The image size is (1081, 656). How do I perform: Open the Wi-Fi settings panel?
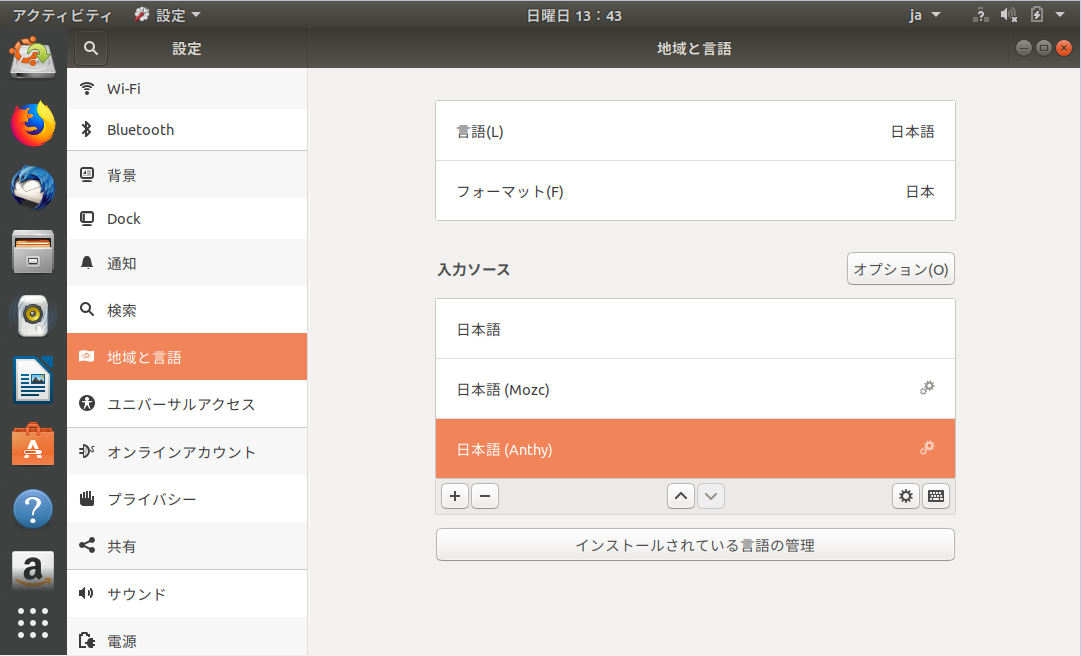tap(187, 89)
